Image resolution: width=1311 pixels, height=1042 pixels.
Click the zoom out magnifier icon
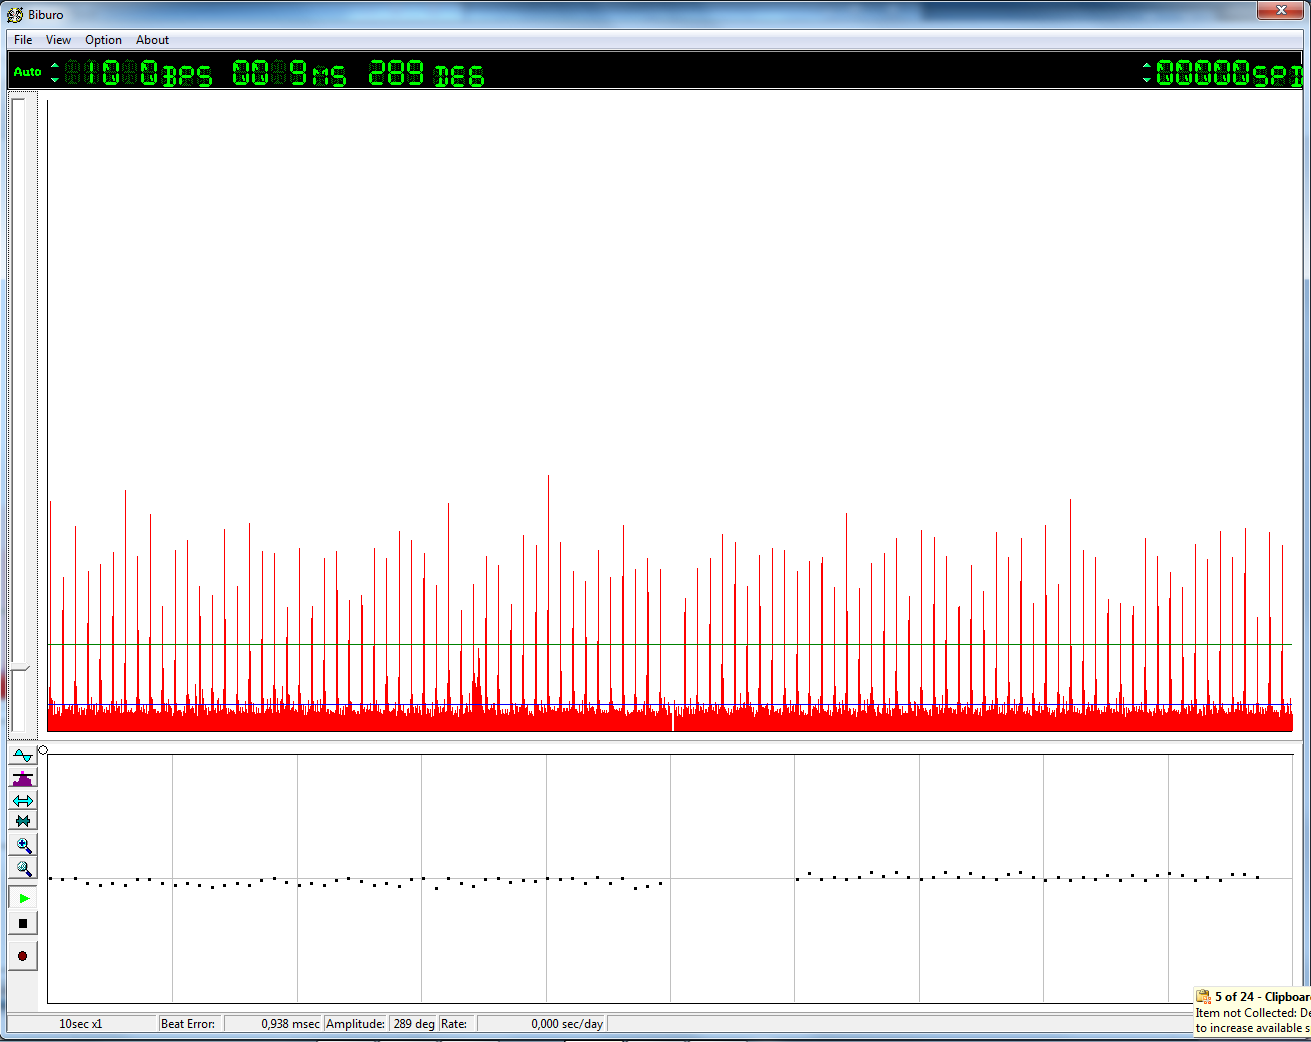[23, 868]
